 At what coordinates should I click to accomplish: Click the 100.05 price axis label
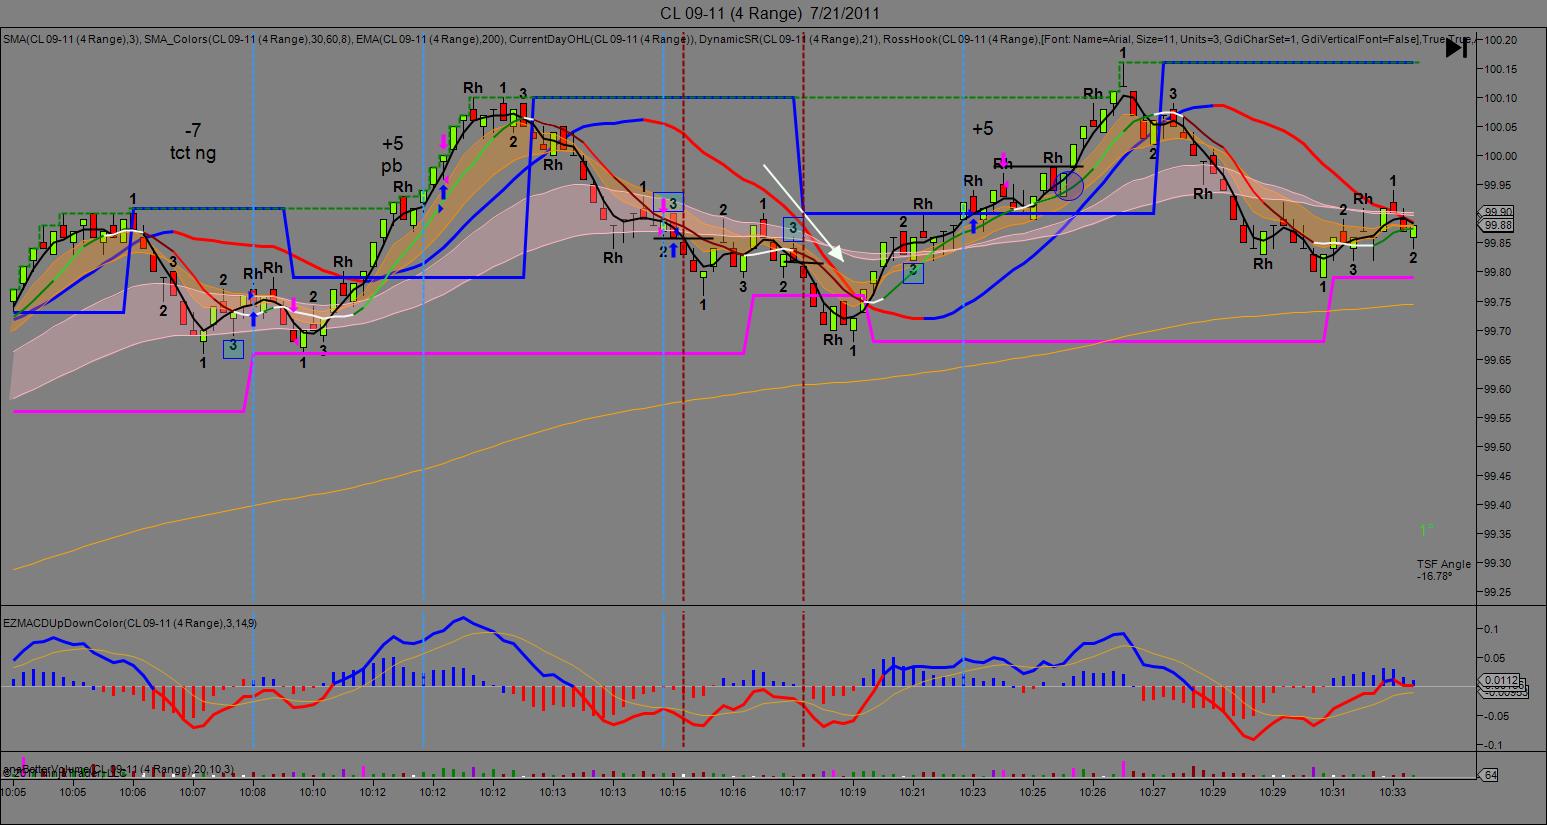pos(1501,127)
